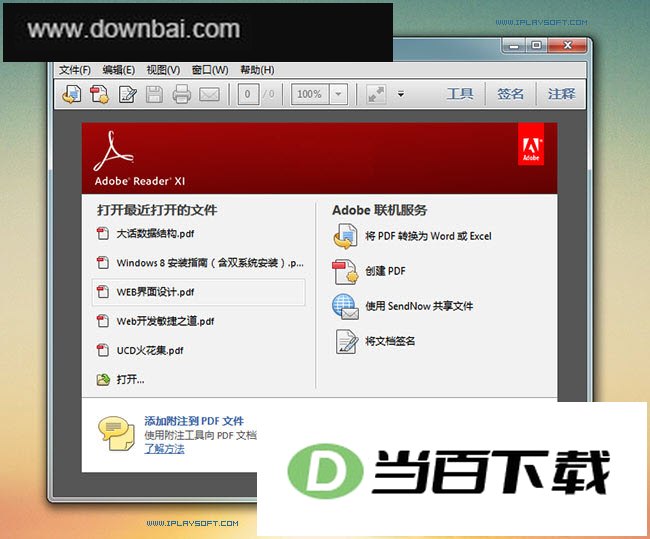The width and height of the screenshot is (650, 539).
Task: Click the PDF icon beside UCD火花集.pdf
Action: click(x=103, y=350)
